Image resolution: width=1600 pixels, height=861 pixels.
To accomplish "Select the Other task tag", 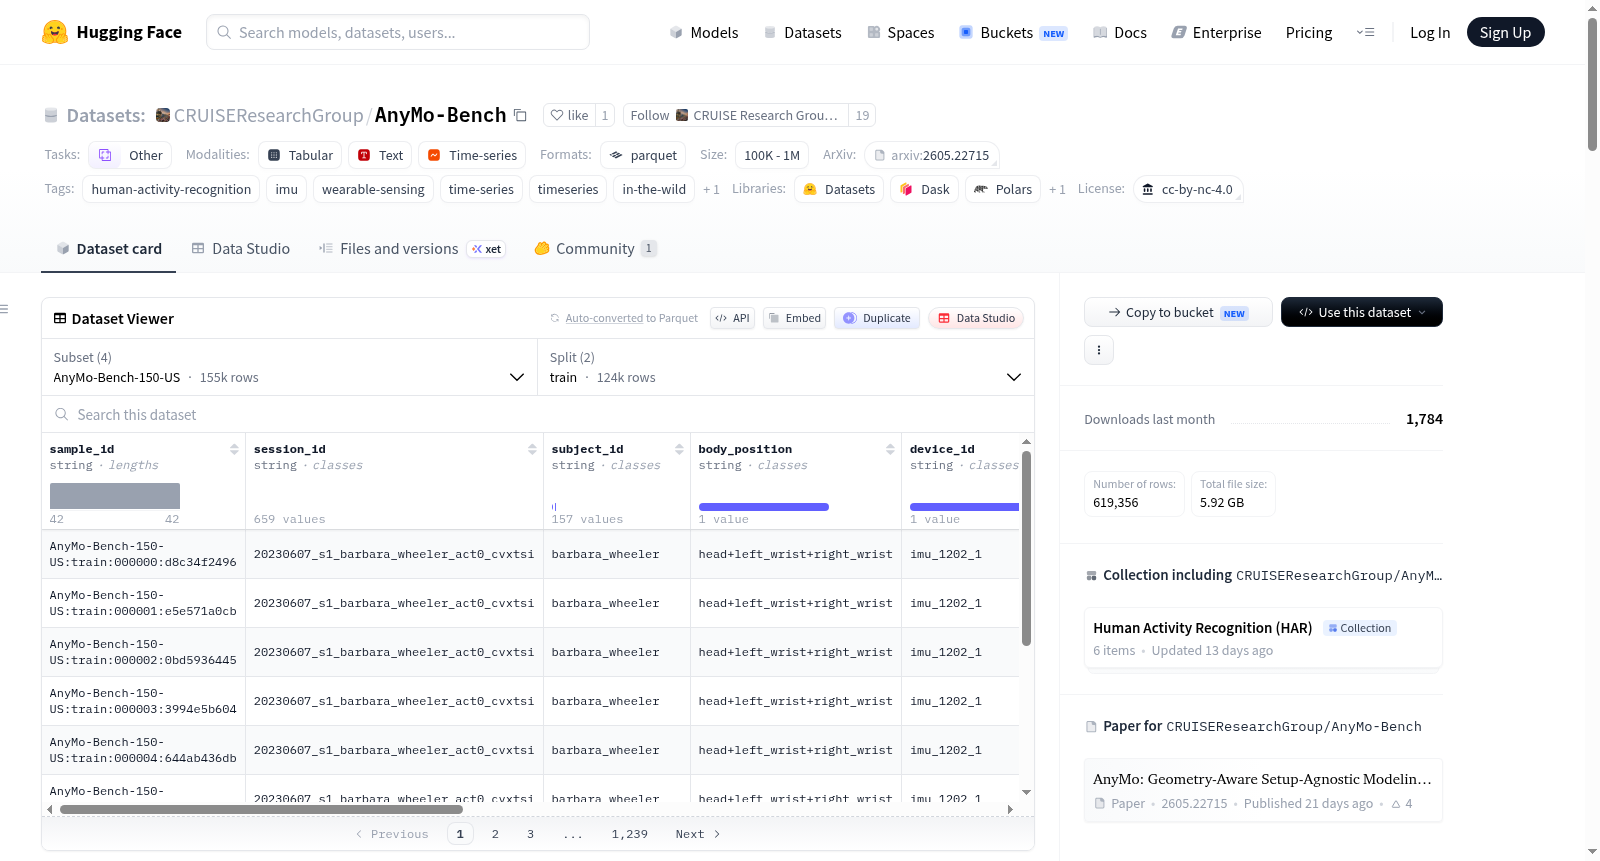I will pos(130,155).
